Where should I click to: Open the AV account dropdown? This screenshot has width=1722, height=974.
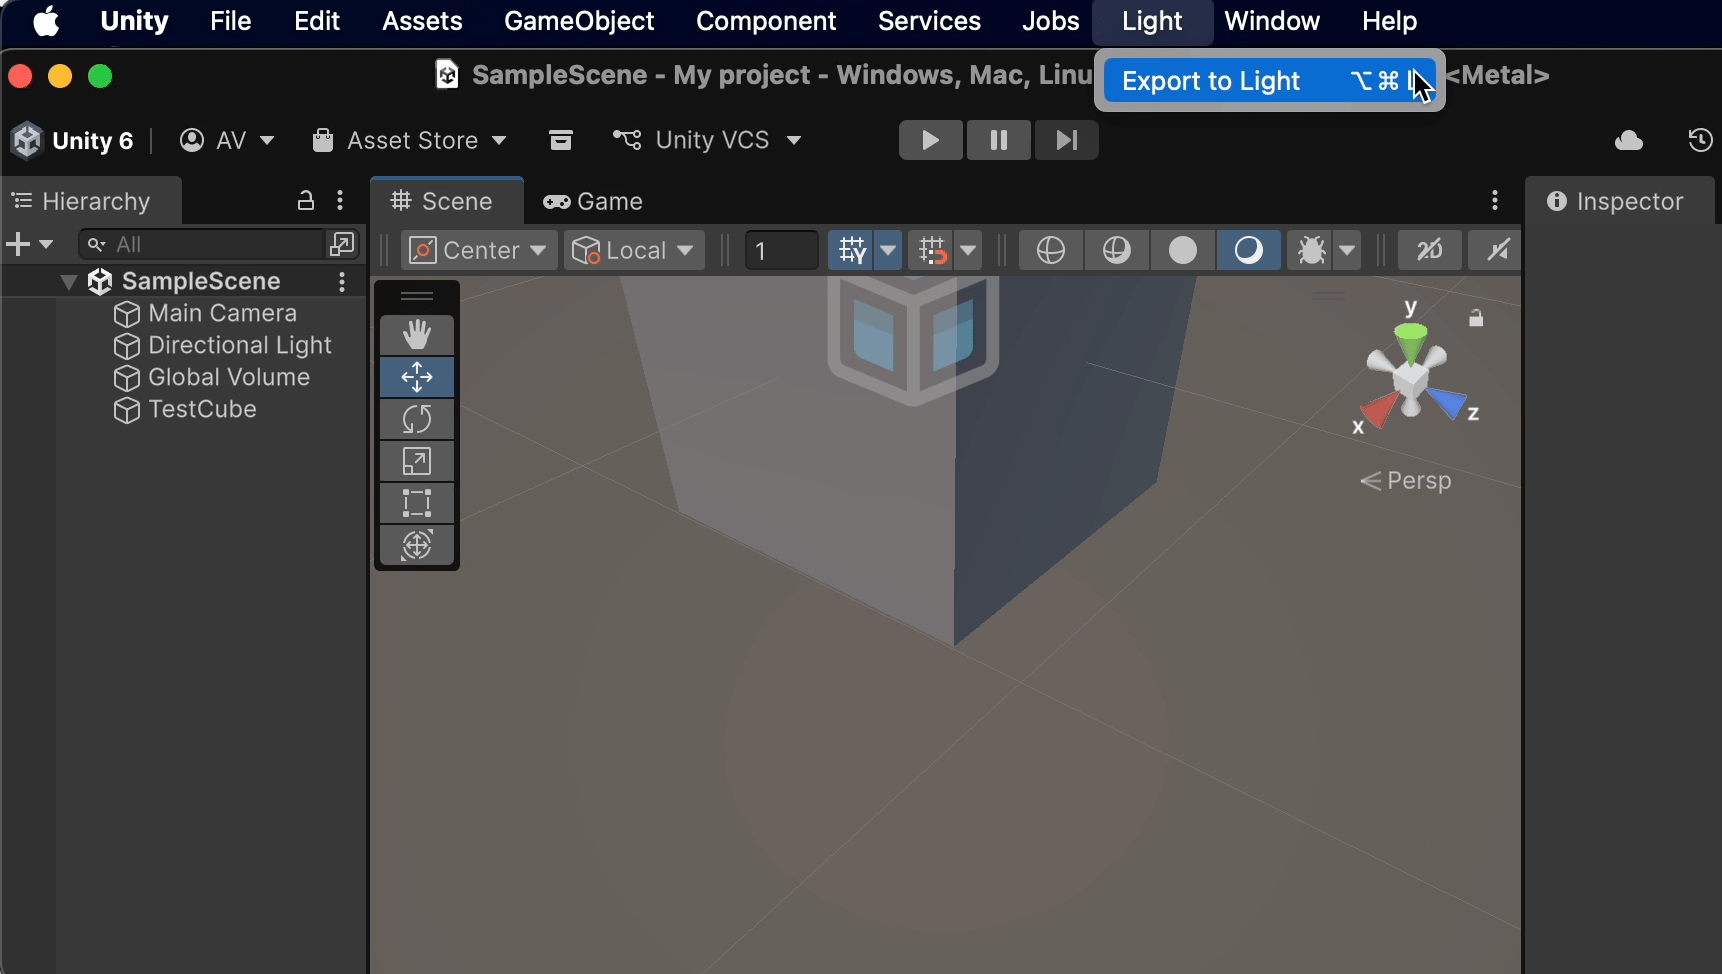[227, 140]
